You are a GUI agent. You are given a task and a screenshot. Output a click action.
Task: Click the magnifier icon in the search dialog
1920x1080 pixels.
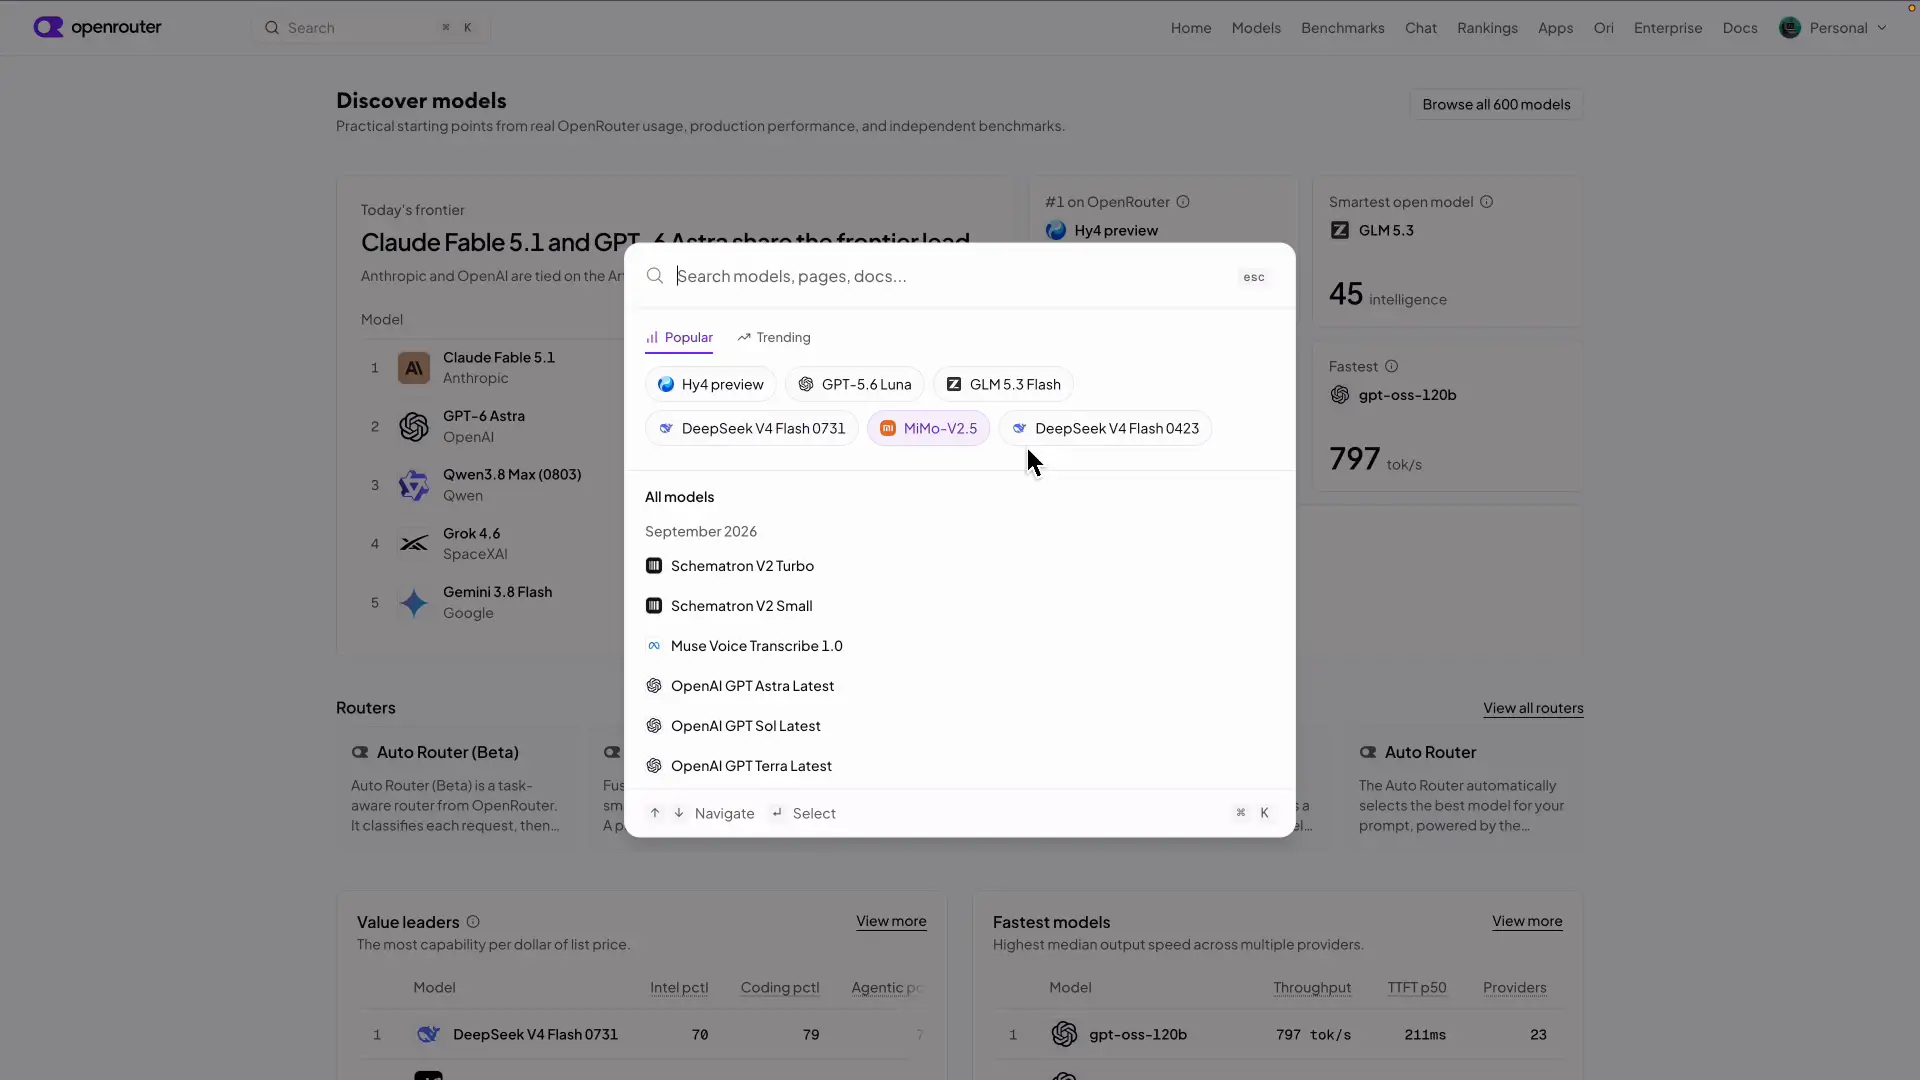coord(655,276)
